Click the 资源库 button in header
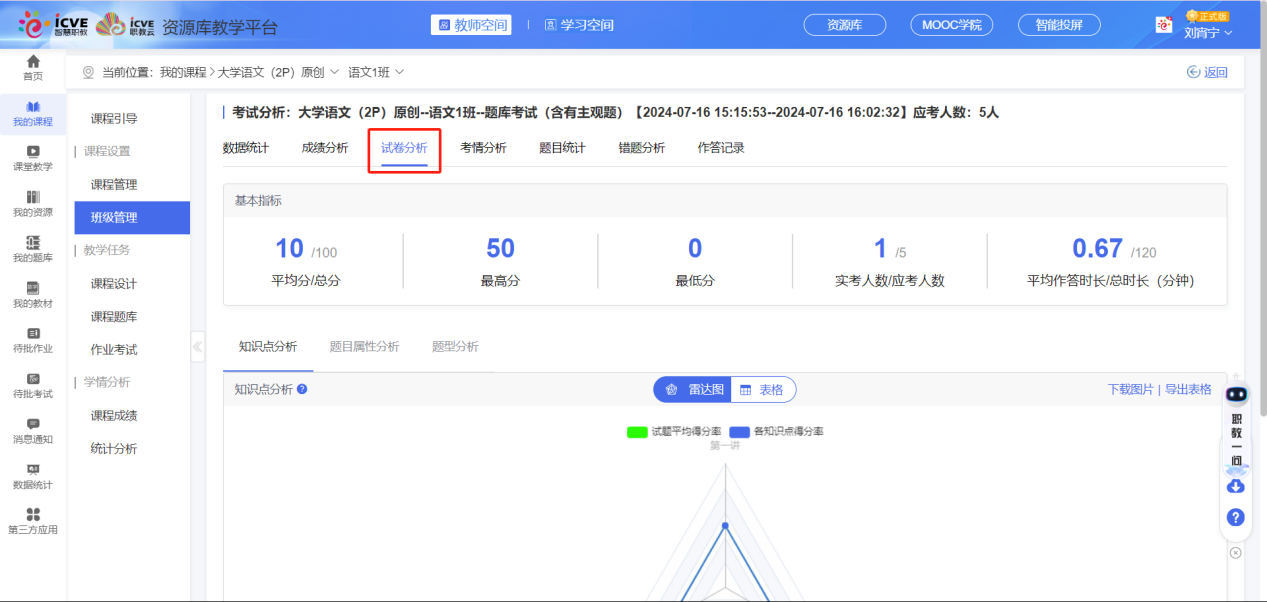 click(846, 25)
